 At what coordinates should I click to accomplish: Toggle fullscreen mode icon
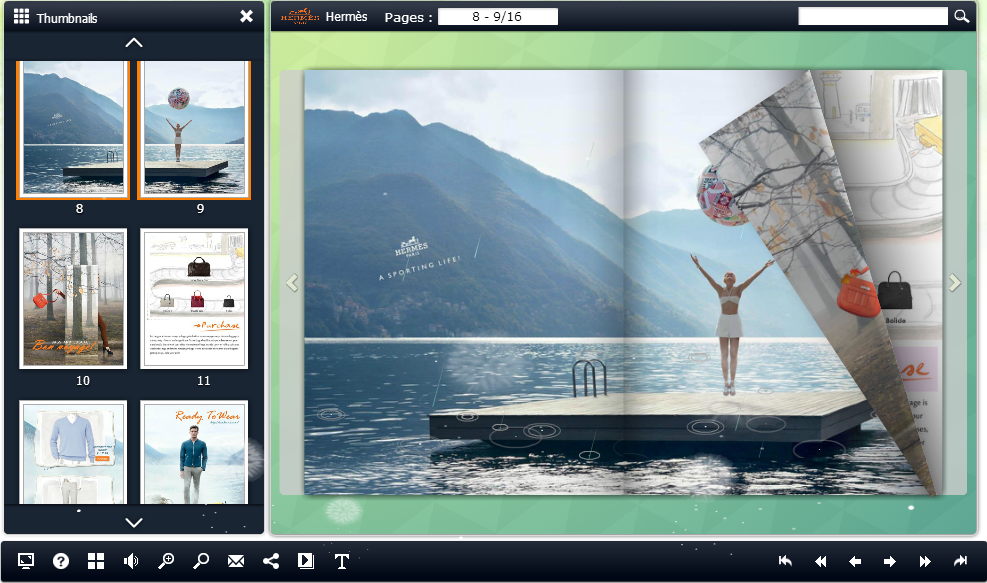coord(26,561)
